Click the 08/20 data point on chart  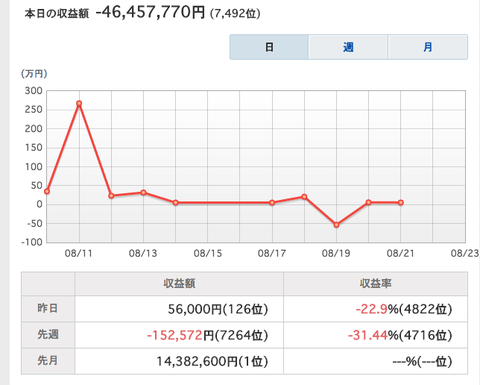[368, 202]
